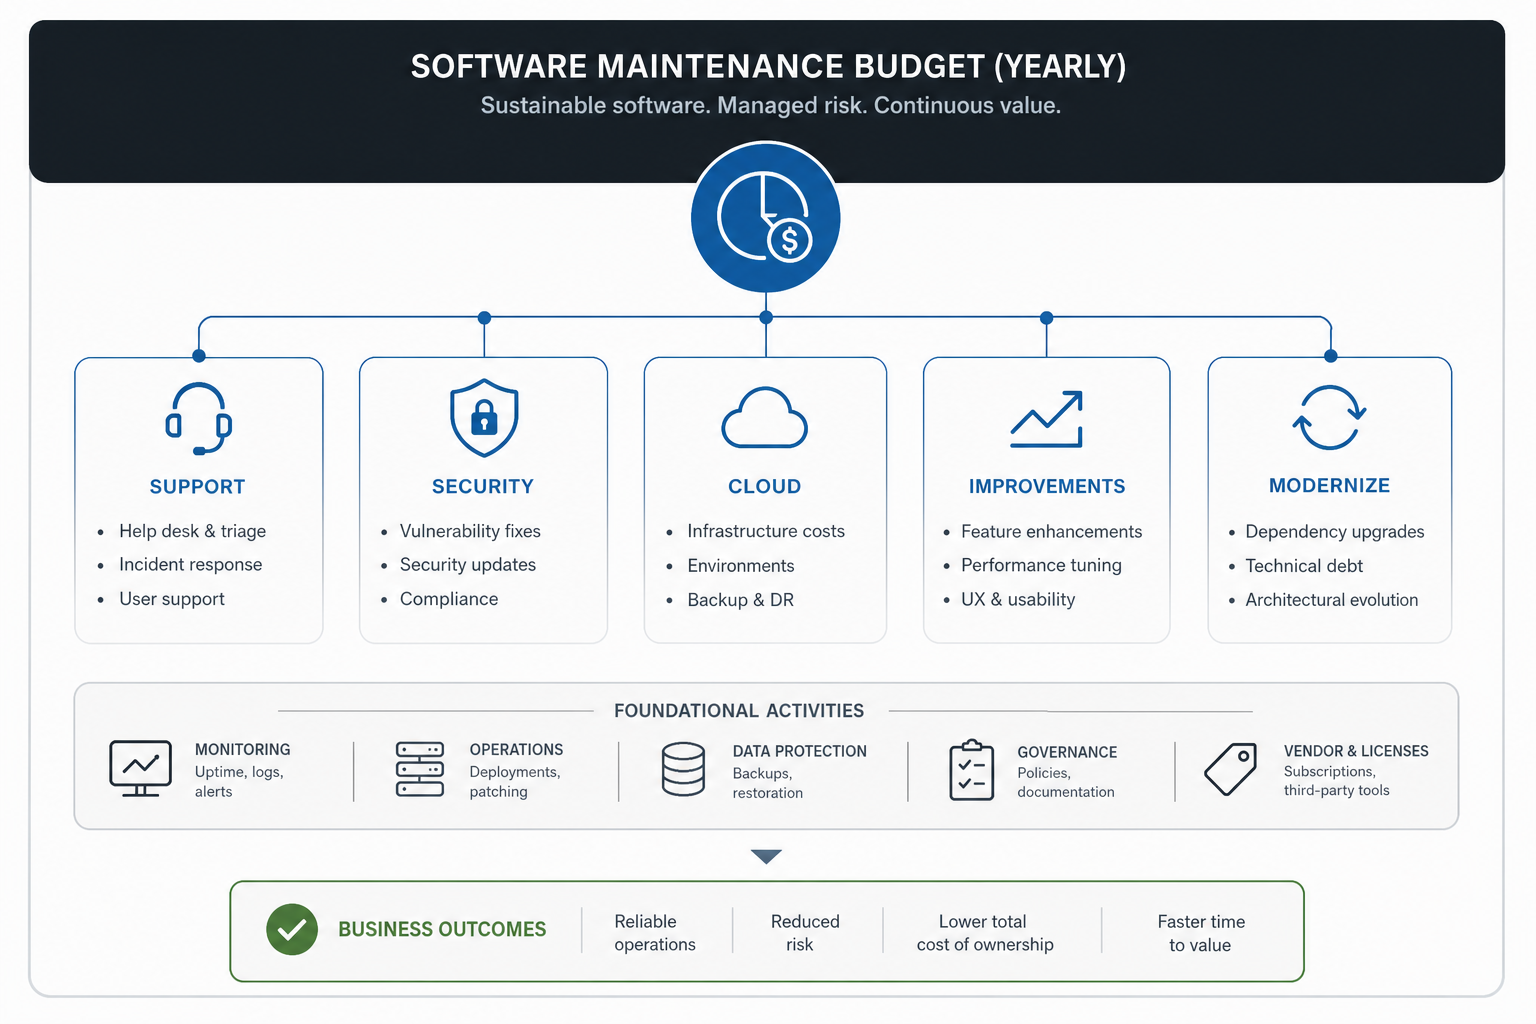Viewport: 1536px width, 1024px height.
Task: Click the Improvements rising chart icon
Action: (1047, 419)
